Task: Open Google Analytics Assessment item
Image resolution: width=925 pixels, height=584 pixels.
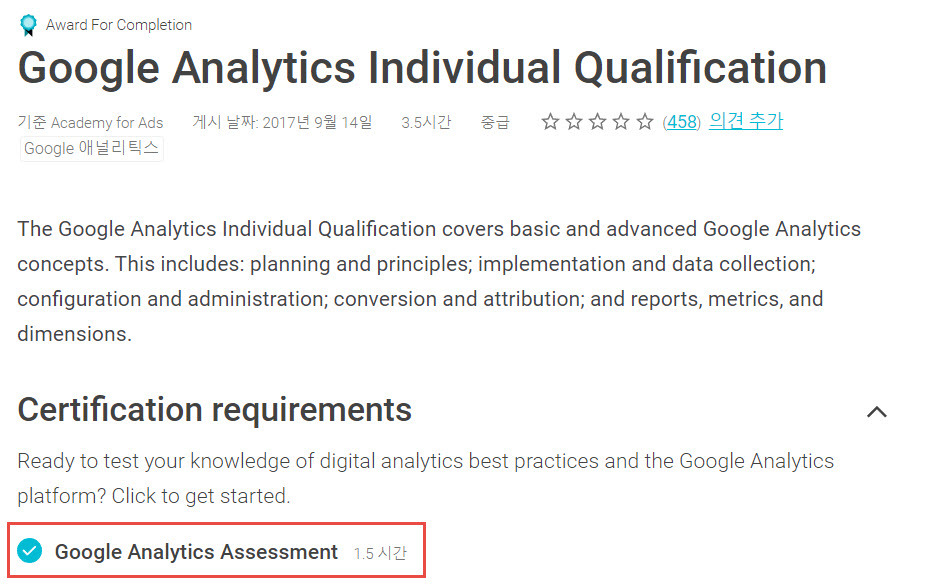Action: pyautogui.click(x=196, y=552)
